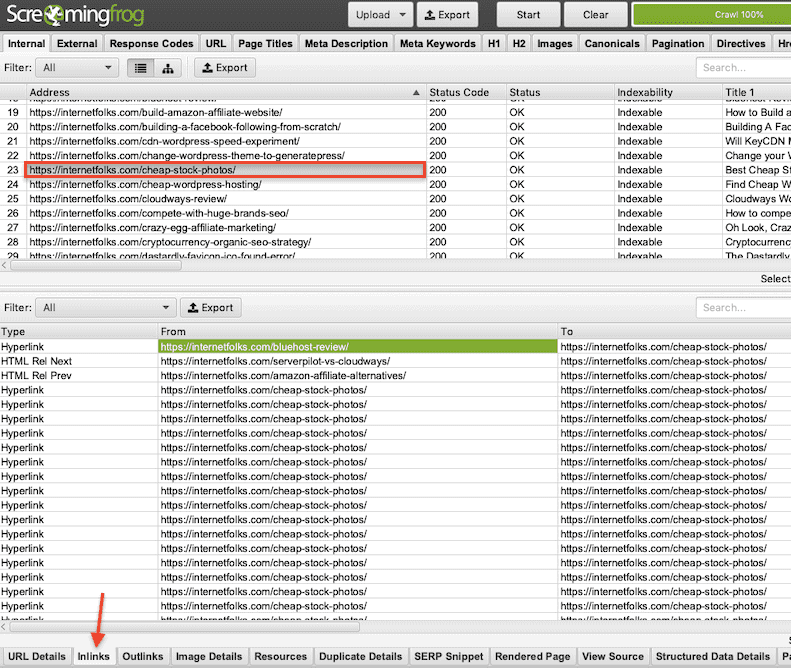791x668 pixels.
Task: Open the H2 tab
Action: point(519,43)
